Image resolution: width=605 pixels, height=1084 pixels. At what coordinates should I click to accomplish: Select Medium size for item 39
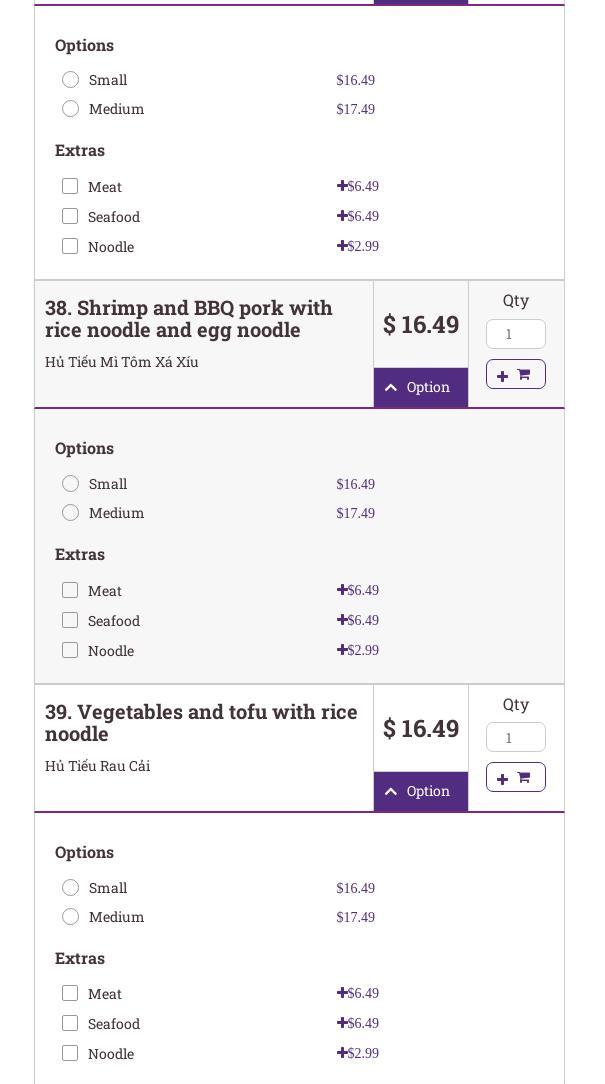[x=70, y=917]
